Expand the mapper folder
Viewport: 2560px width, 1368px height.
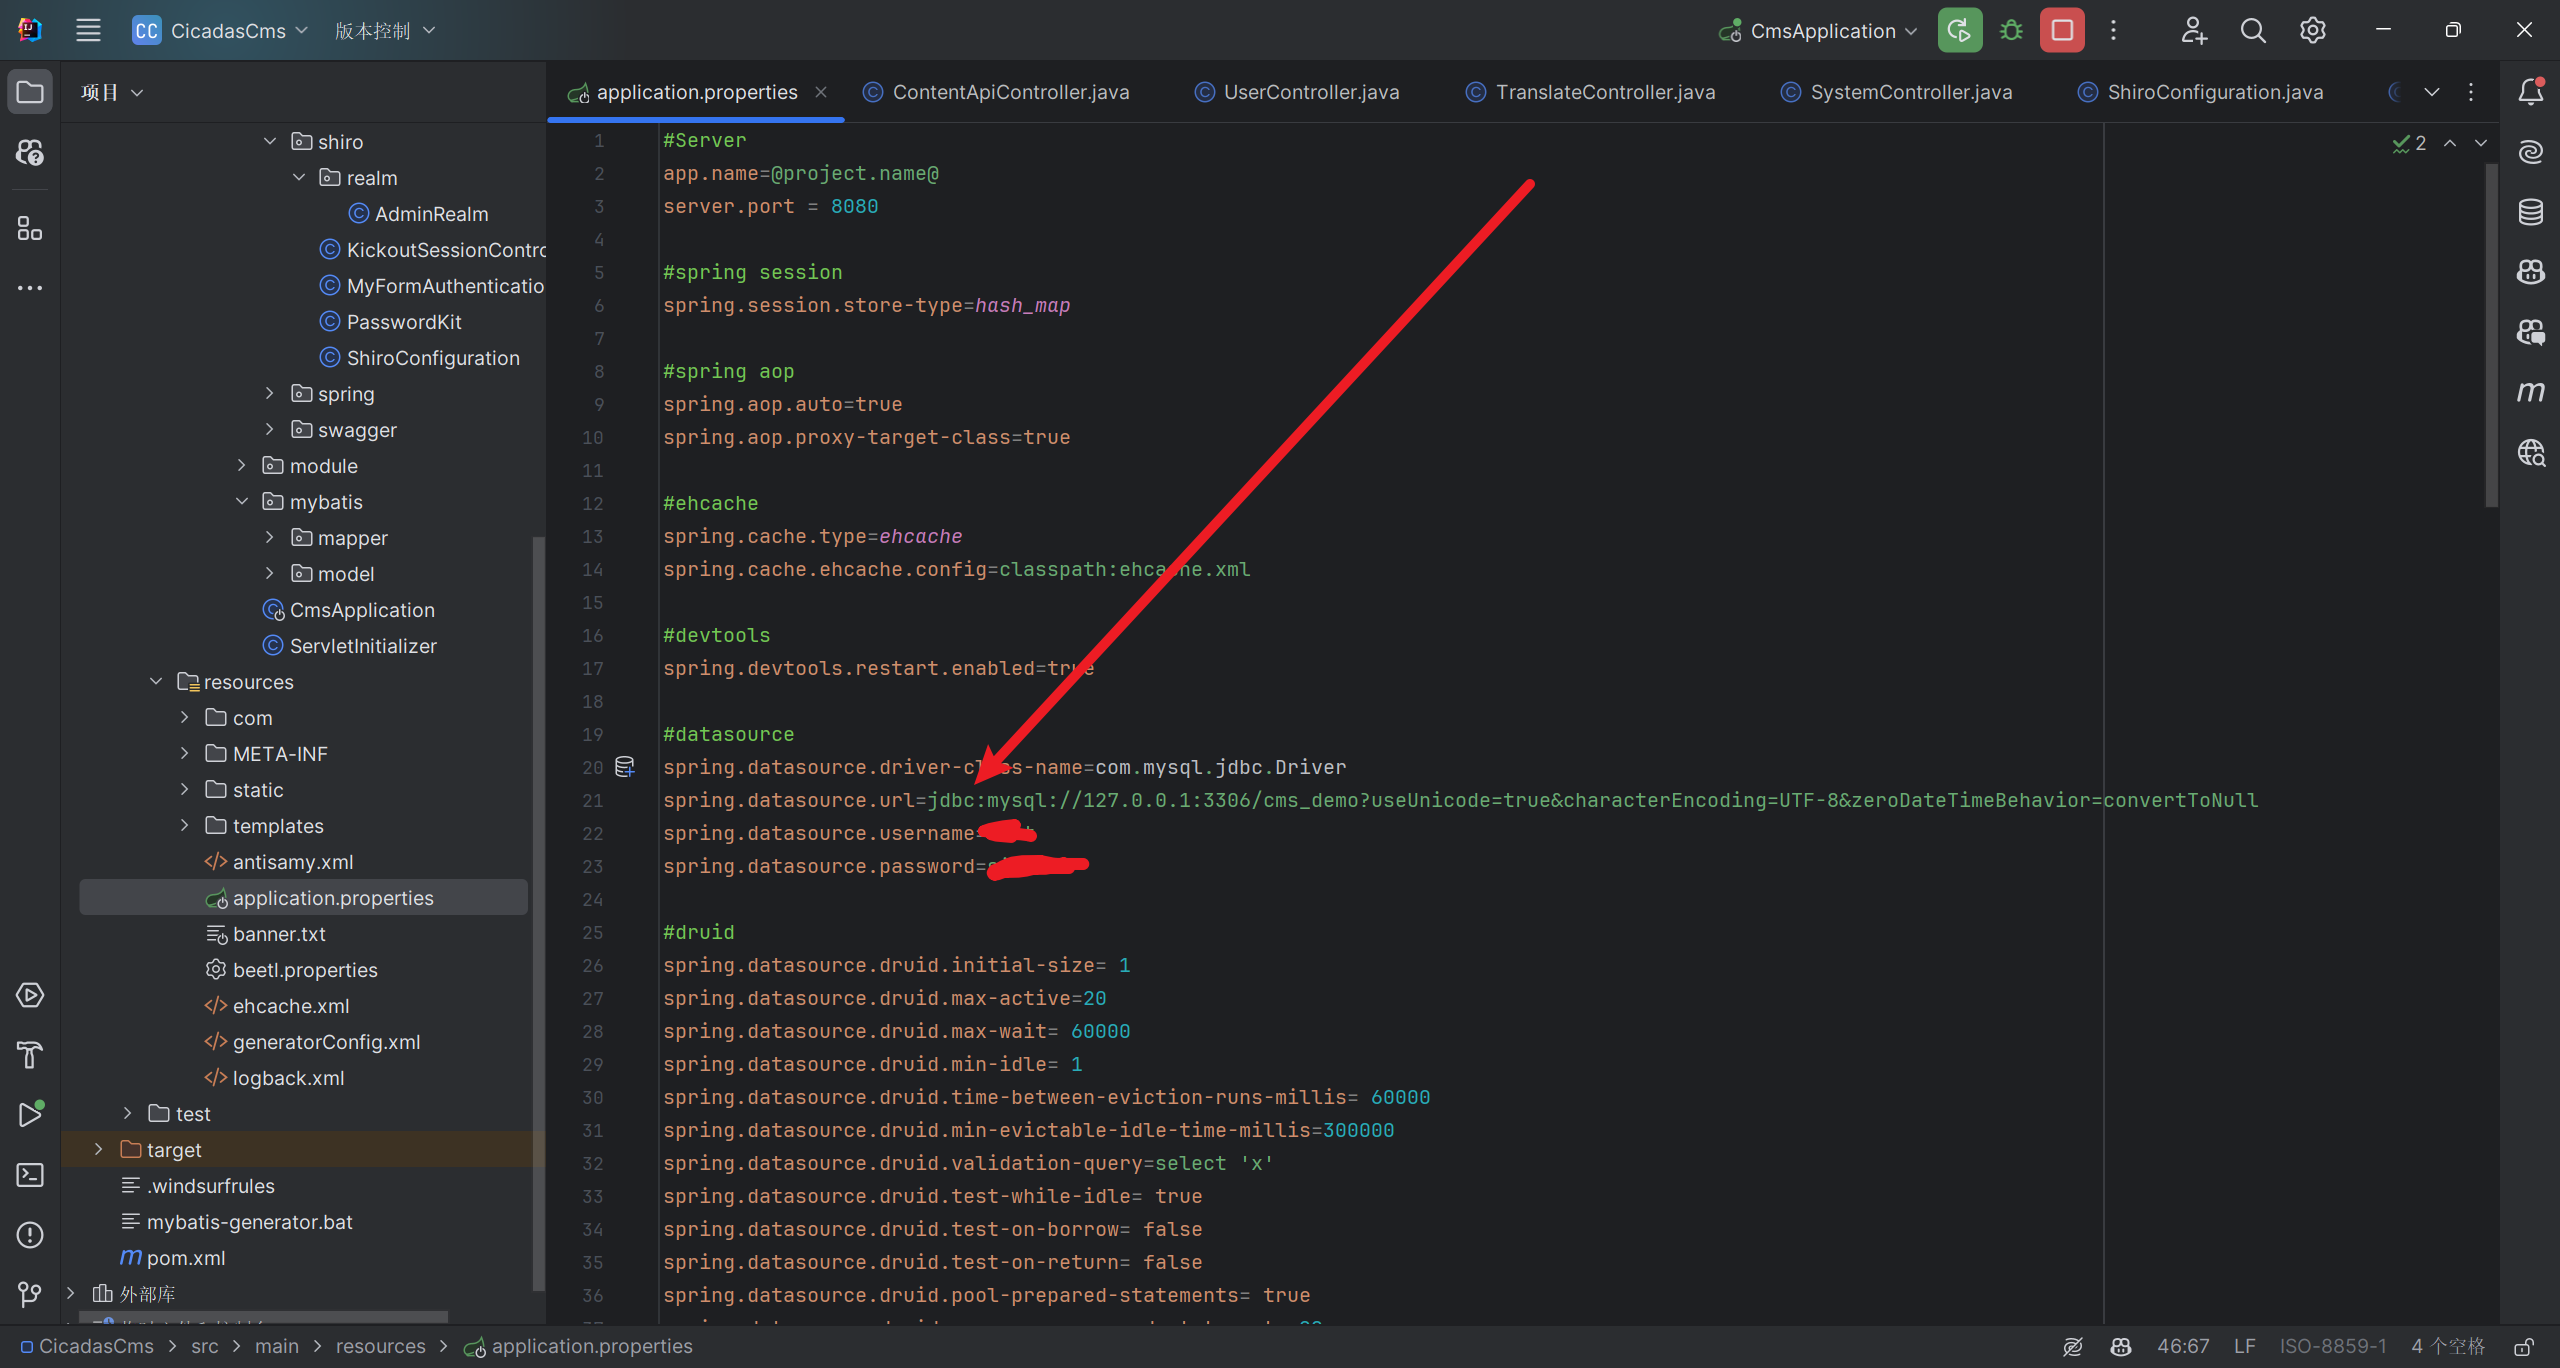269,538
